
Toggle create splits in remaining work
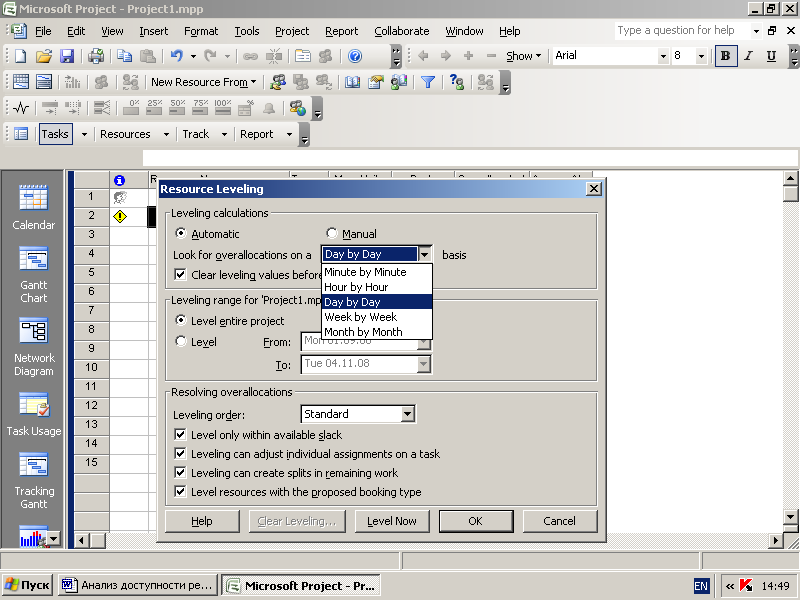click(180, 472)
